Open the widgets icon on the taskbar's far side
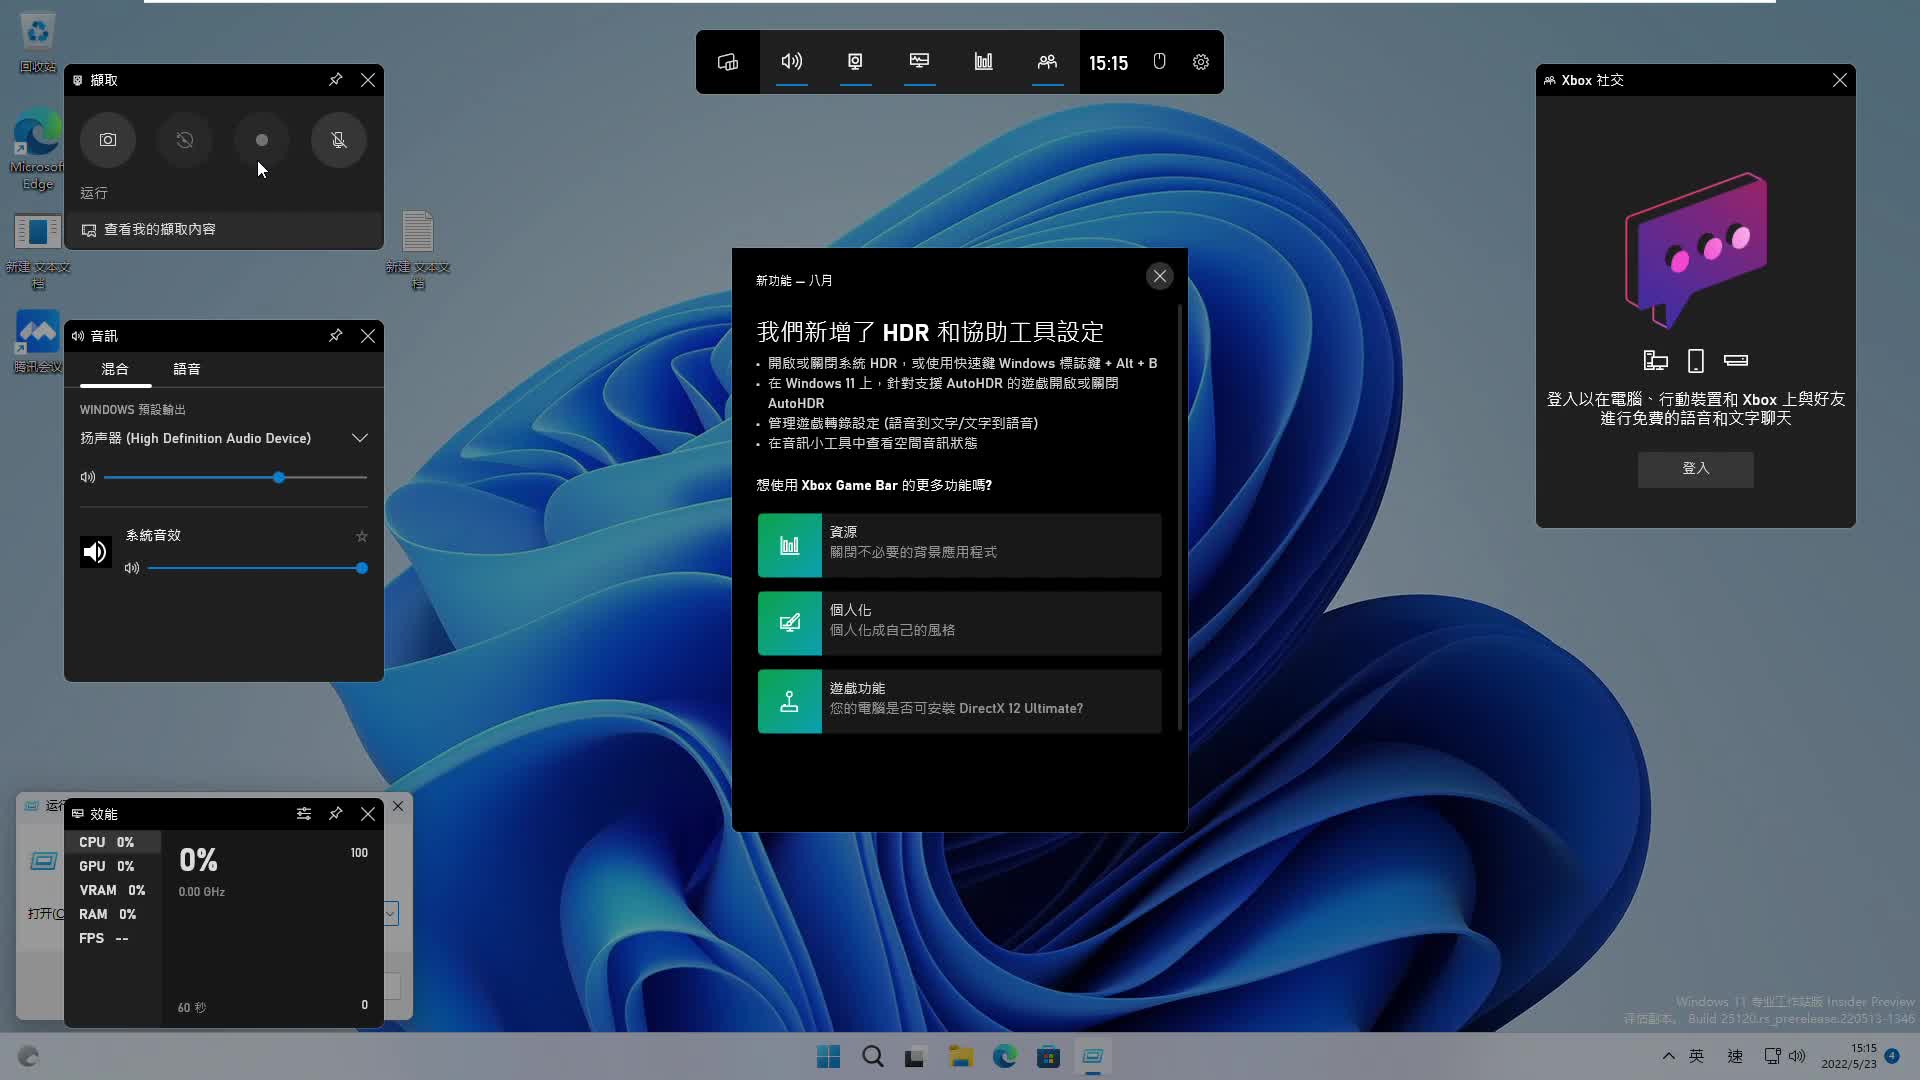The height and width of the screenshot is (1080, 1920). click(x=28, y=1057)
